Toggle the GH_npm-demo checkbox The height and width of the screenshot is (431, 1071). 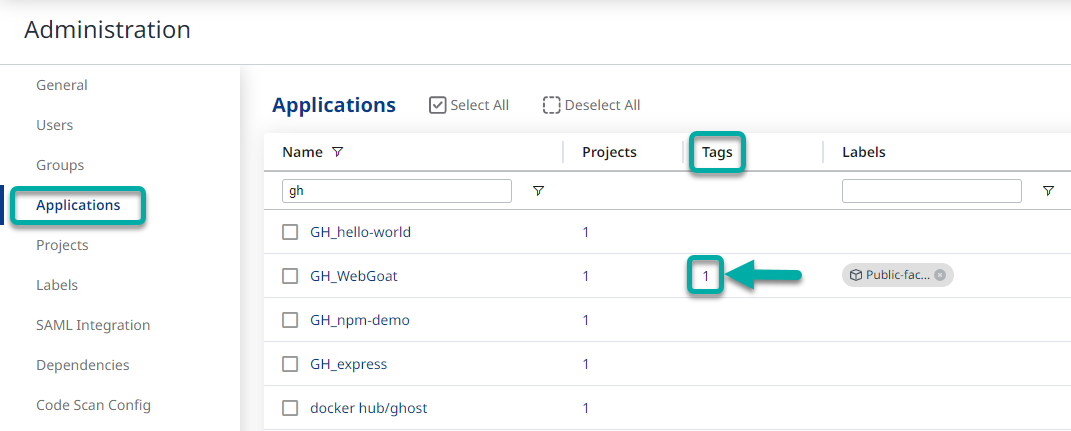click(x=290, y=320)
